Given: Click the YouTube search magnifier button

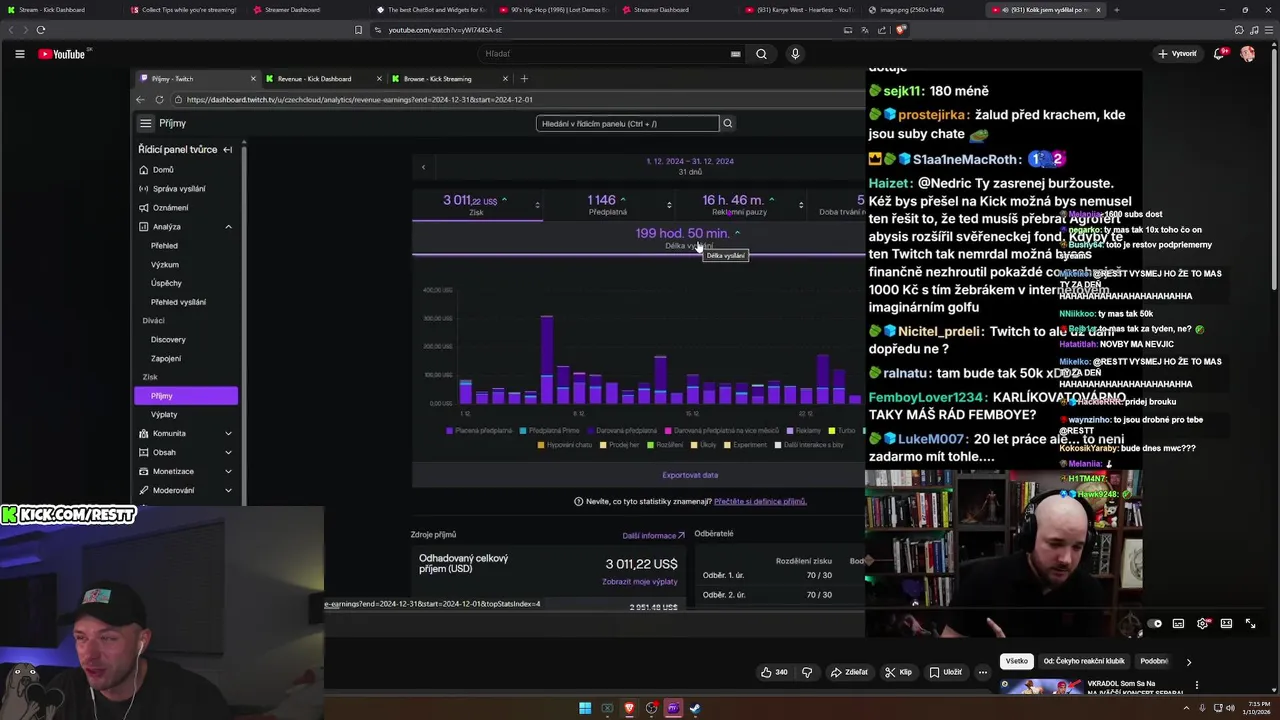Looking at the screenshot, I should (x=761, y=54).
